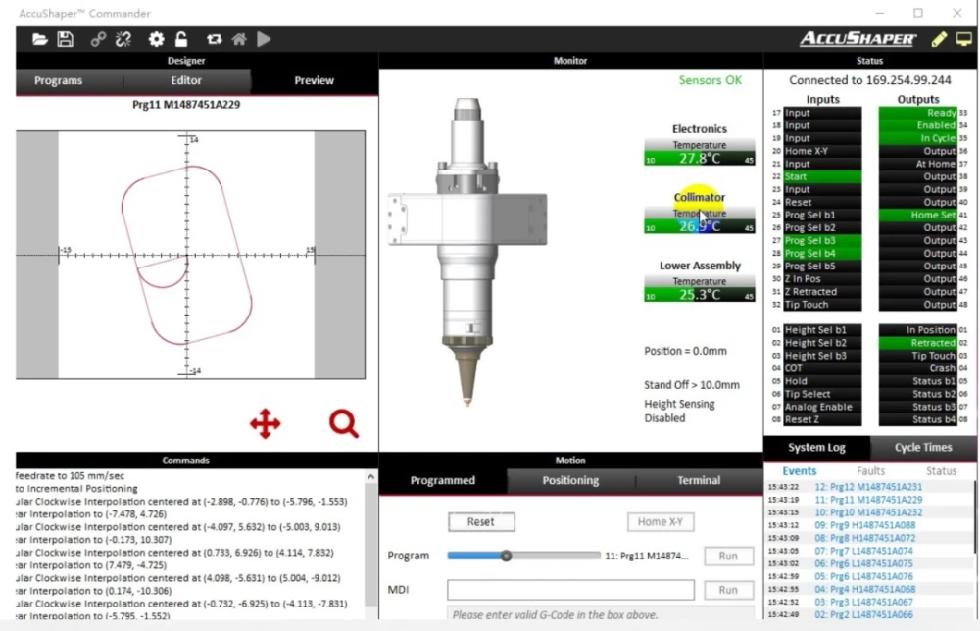Click the MDI G-Code input box
The width and height of the screenshot is (980, 631).
(x=570, y=591)
